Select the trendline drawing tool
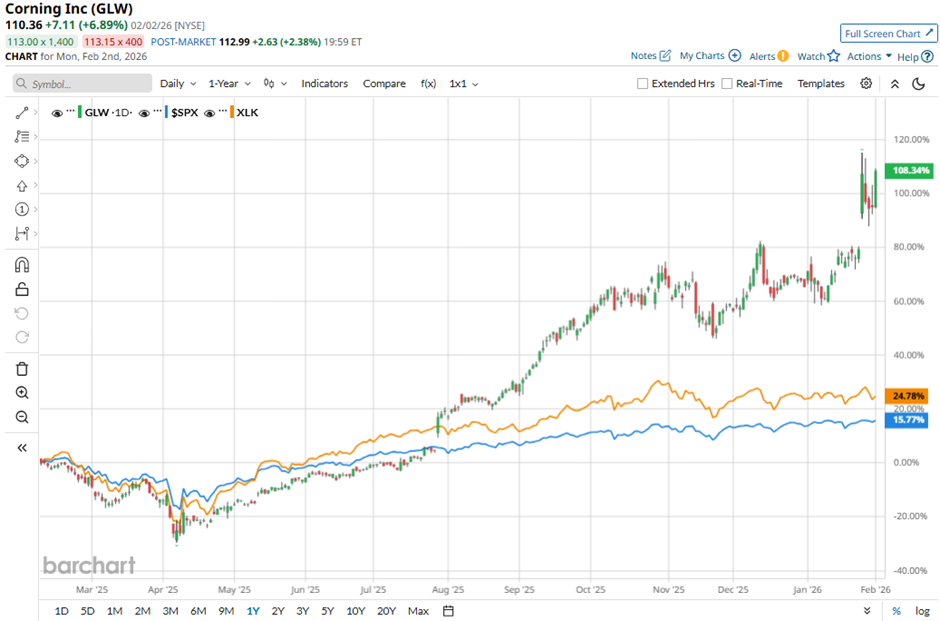This screenshot has width=940, height=621. 20,112
